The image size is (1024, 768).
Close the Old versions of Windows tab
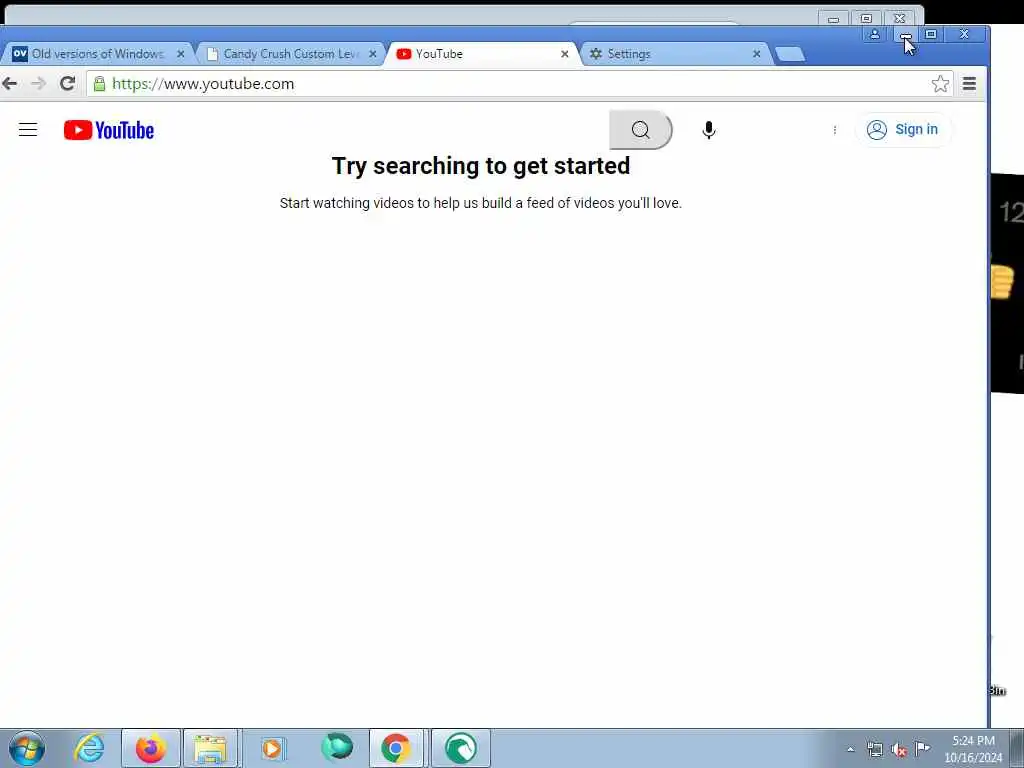181,54
